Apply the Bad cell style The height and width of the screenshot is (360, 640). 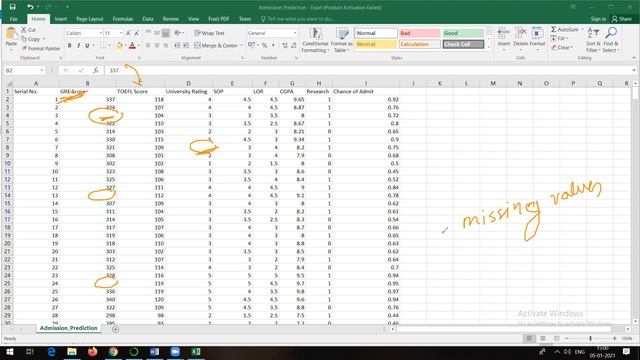(420, 33)
